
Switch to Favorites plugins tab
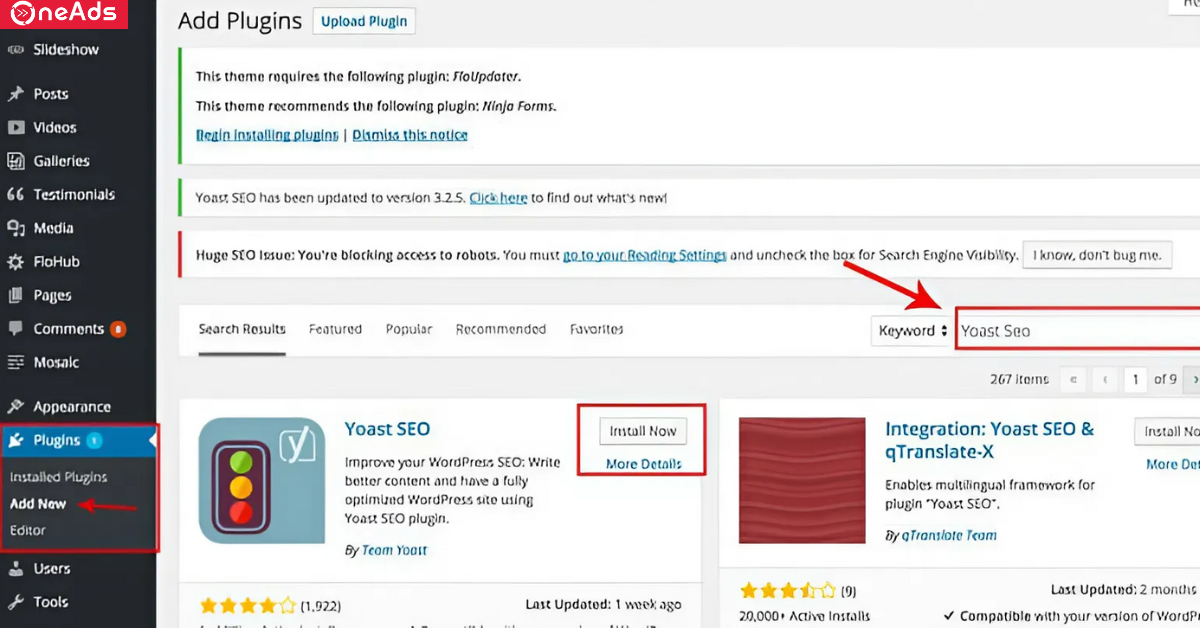coord(596,329)
